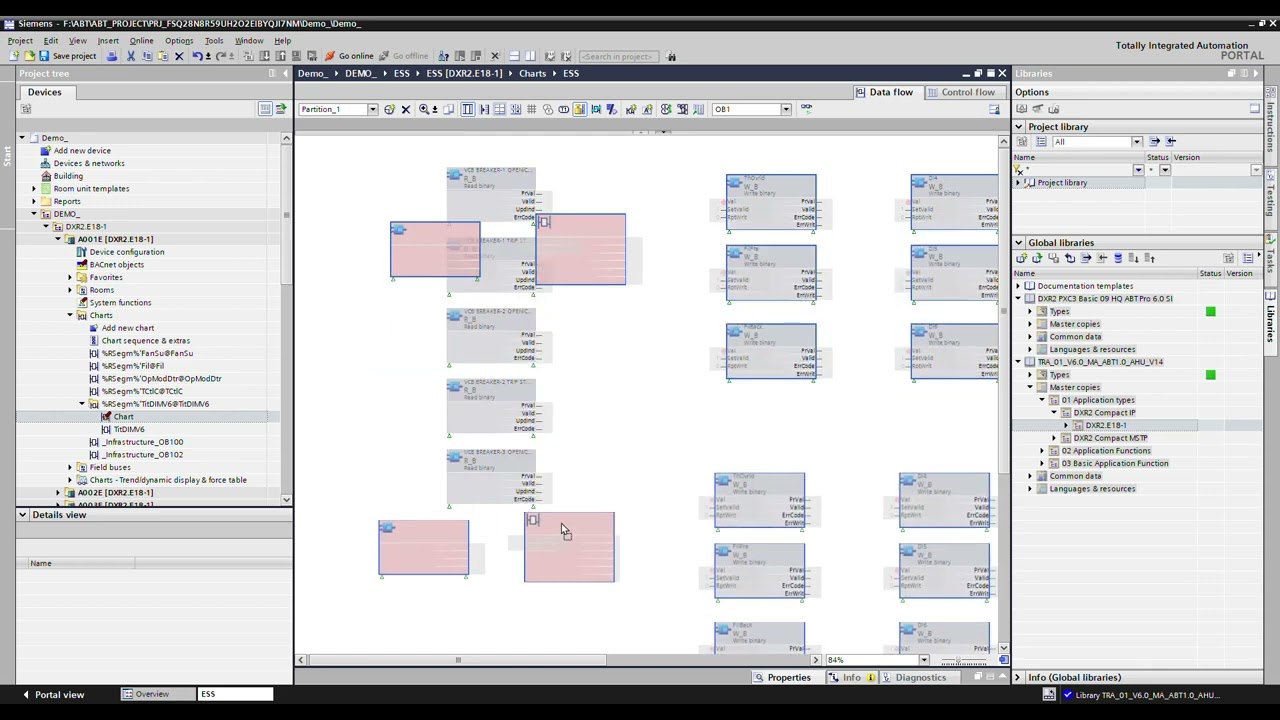Click the Go online button
1280x720 pixels.
[x=349, y=56]
